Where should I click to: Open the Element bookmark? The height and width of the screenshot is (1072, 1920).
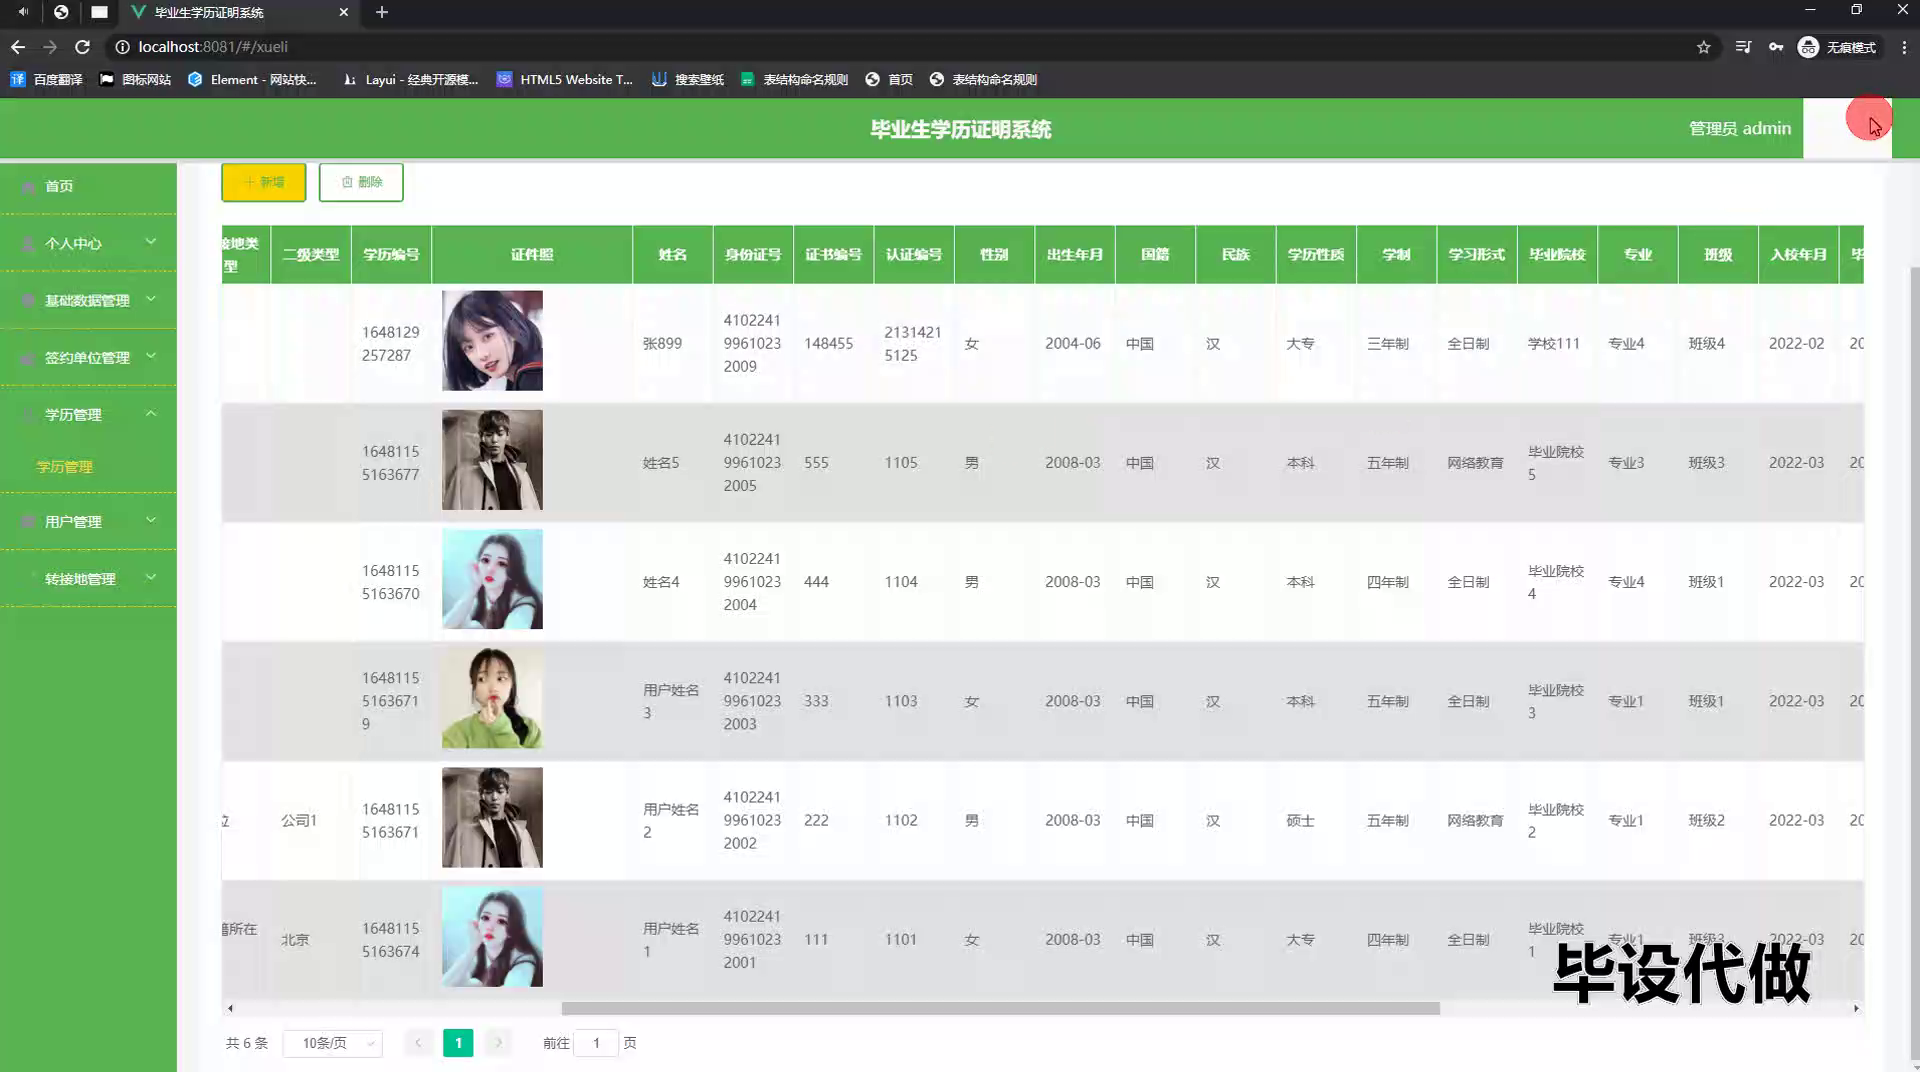tap(253, 79)
